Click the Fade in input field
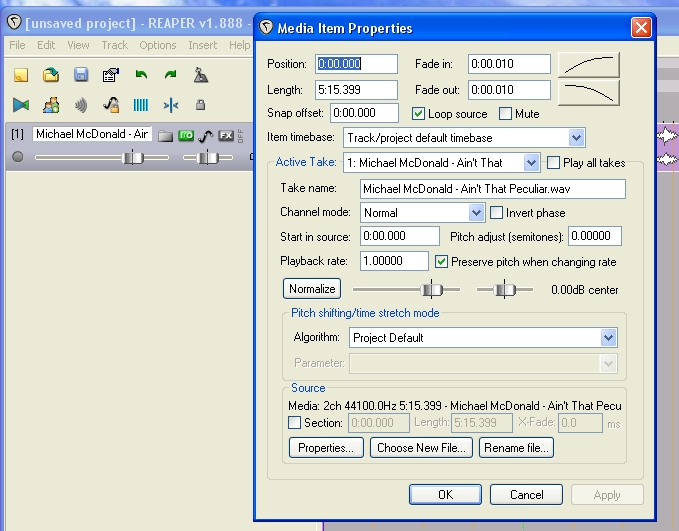 point(509,64)
